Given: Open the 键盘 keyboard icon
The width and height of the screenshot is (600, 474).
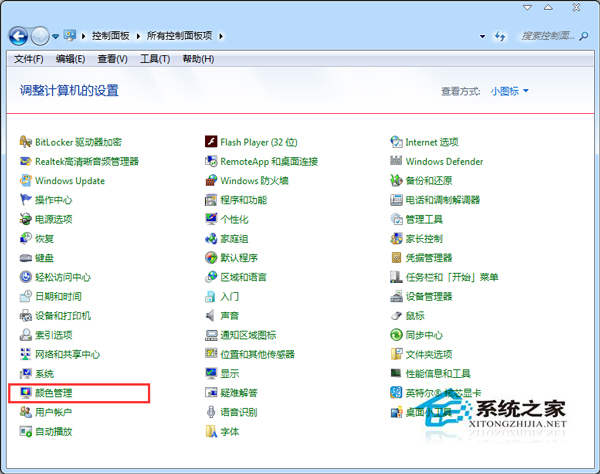Looking at the screenshot, I should click(x=26, y=258).
